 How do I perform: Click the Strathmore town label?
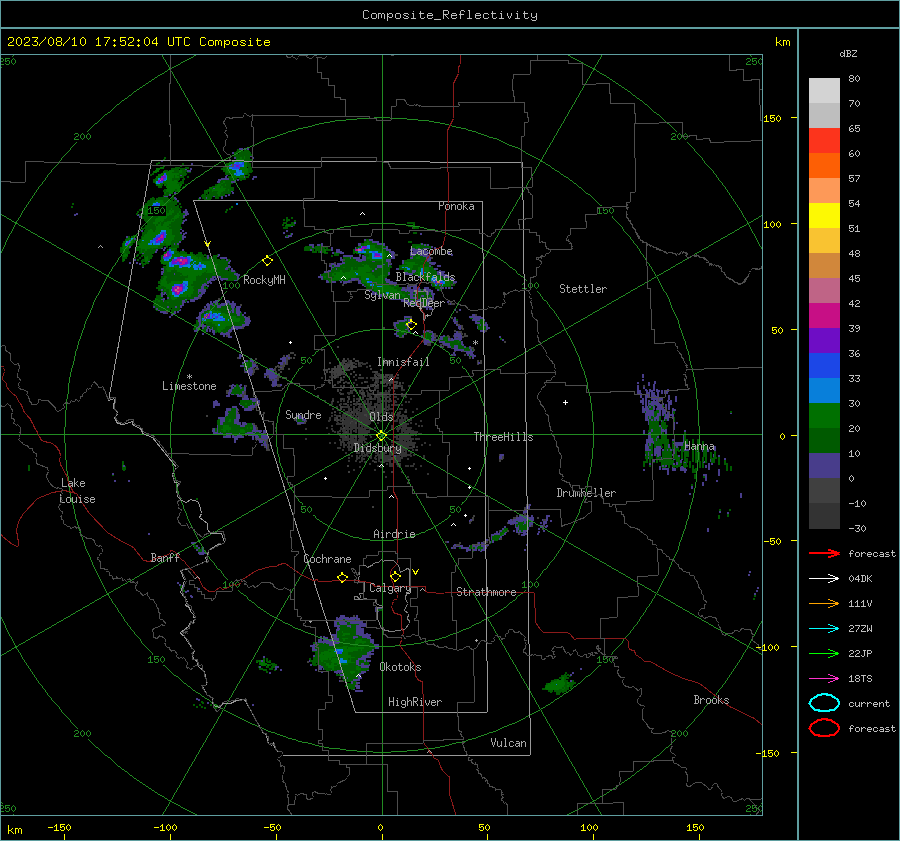[486, 592]
